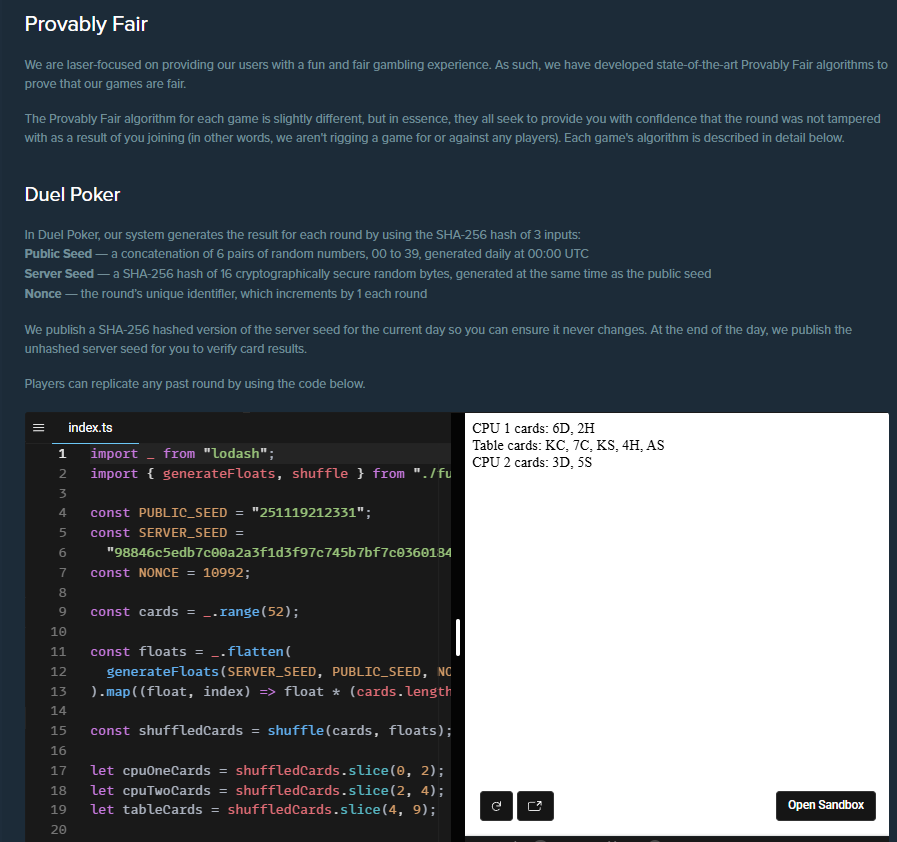Viewport: 897px width, 842px height.
Task: Open the preview in a new window
Action: pos(535,806)
